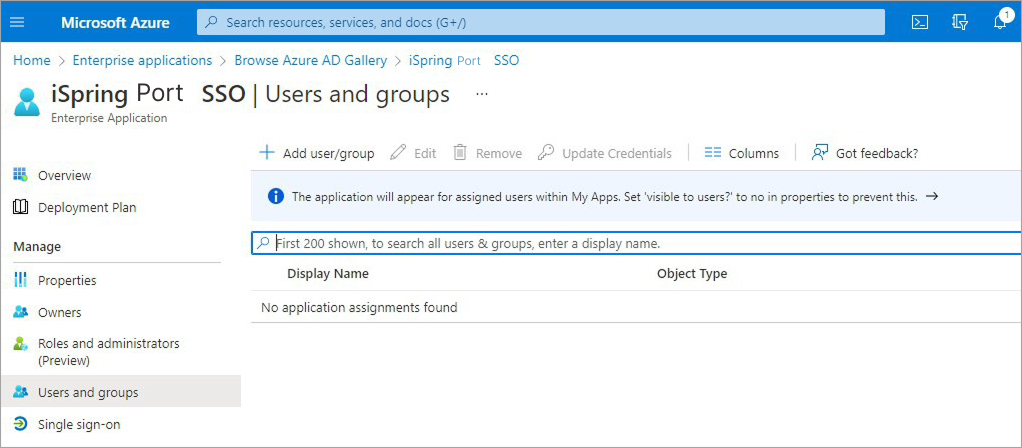The height and width of the screenshot is (448, 1022).
Task: Open Roles and administrators (Preview)
Action: coord(108,351)
